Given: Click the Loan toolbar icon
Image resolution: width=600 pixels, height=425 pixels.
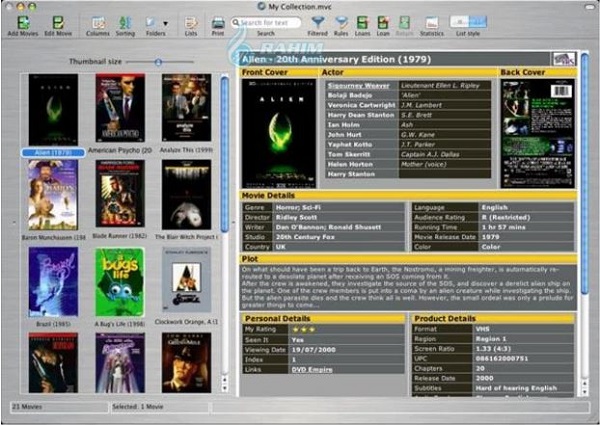Looking at the screenshot, I should tap(384, 22).
